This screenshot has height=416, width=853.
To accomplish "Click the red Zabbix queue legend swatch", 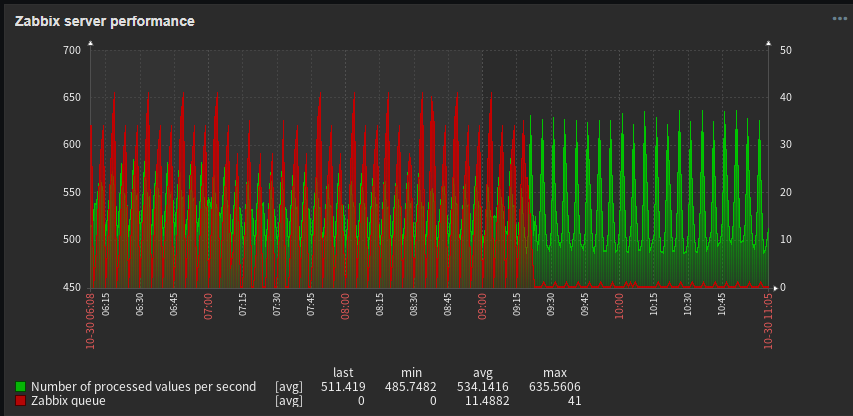I will tap(21, 400).
